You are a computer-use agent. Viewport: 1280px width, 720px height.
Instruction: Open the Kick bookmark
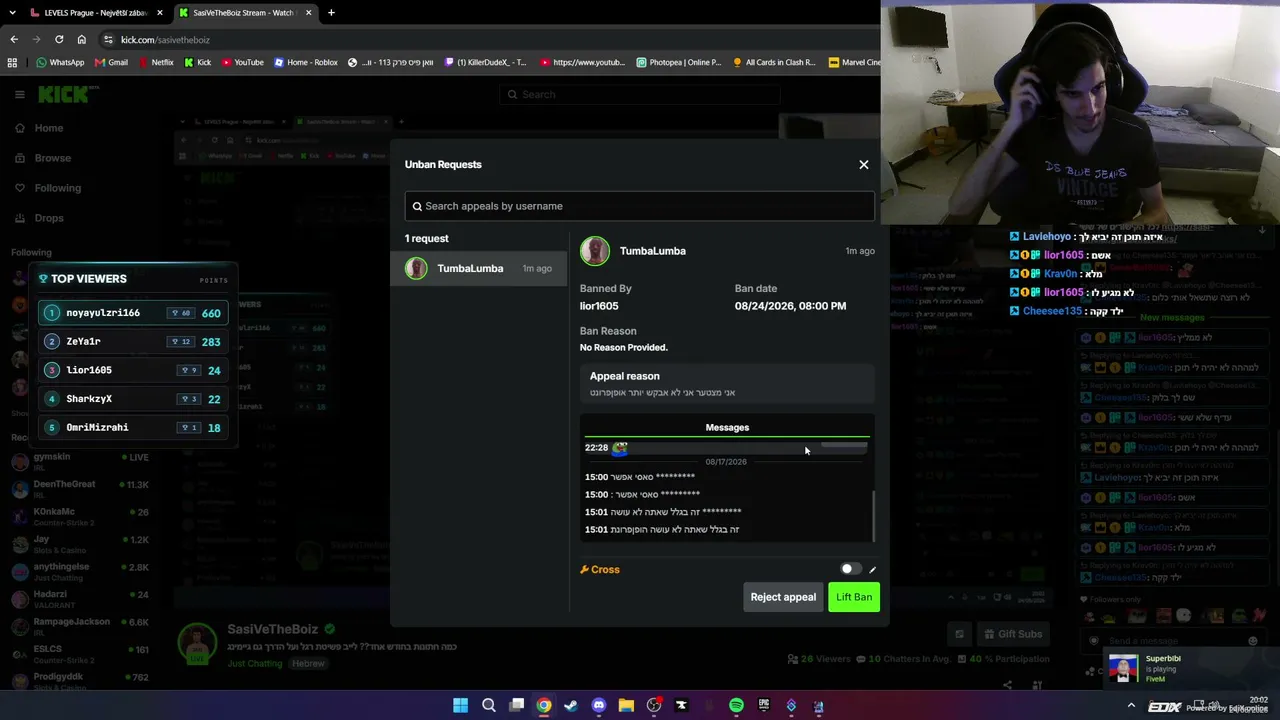pos(197,62)
